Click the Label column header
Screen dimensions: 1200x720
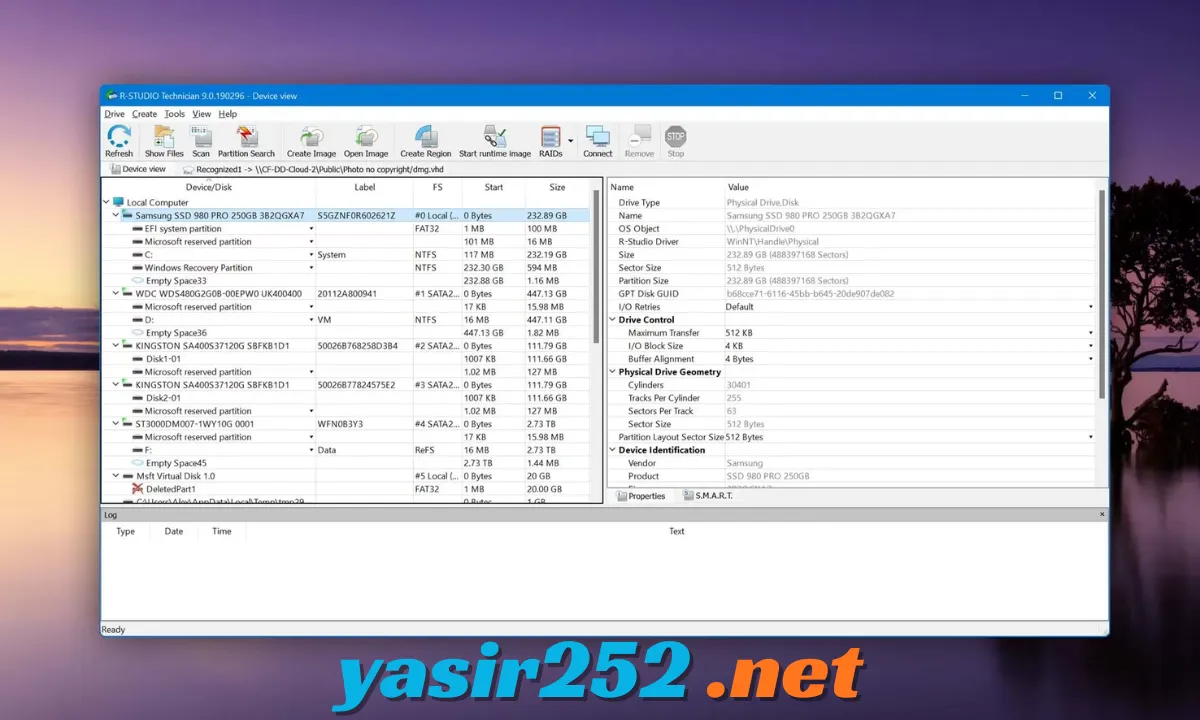point(364,187)
